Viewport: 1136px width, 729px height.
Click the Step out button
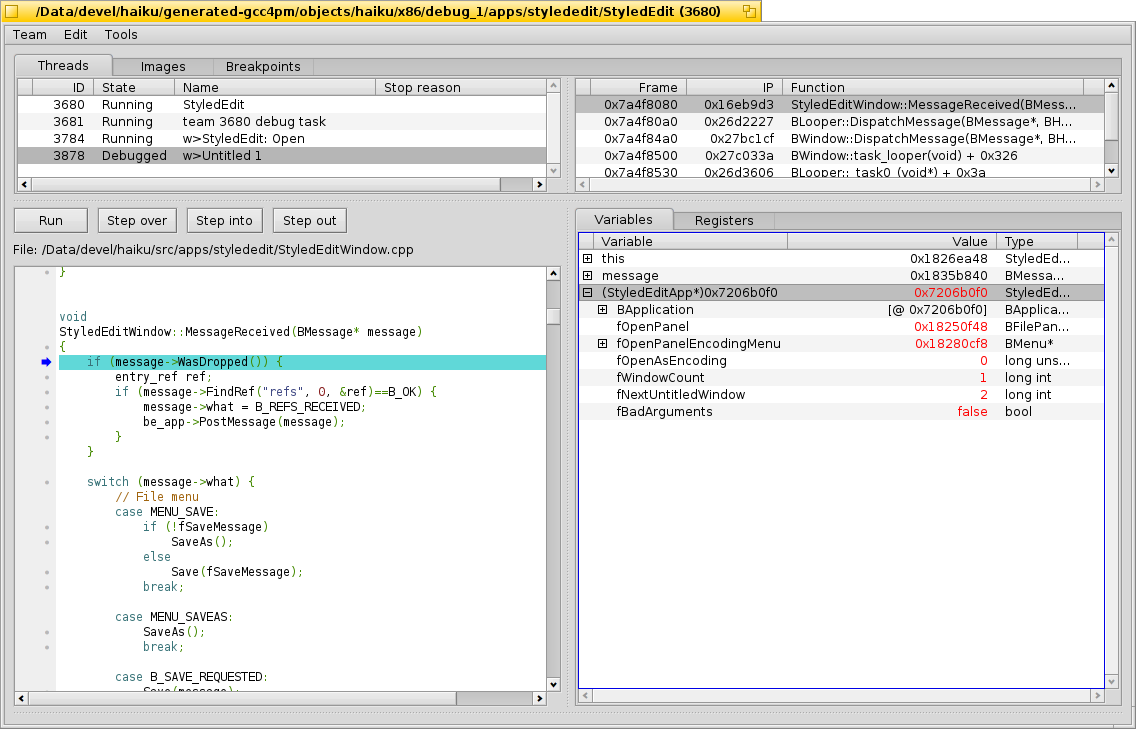point(310,220)
